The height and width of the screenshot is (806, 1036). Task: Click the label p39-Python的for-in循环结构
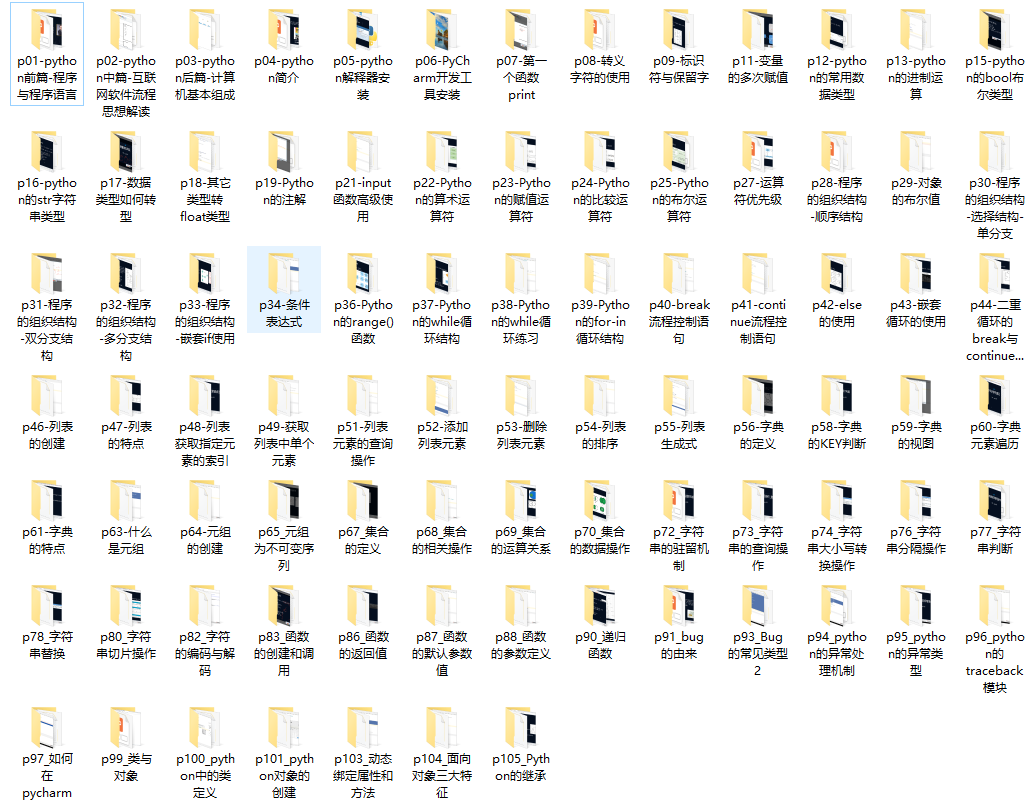[600, 322]
